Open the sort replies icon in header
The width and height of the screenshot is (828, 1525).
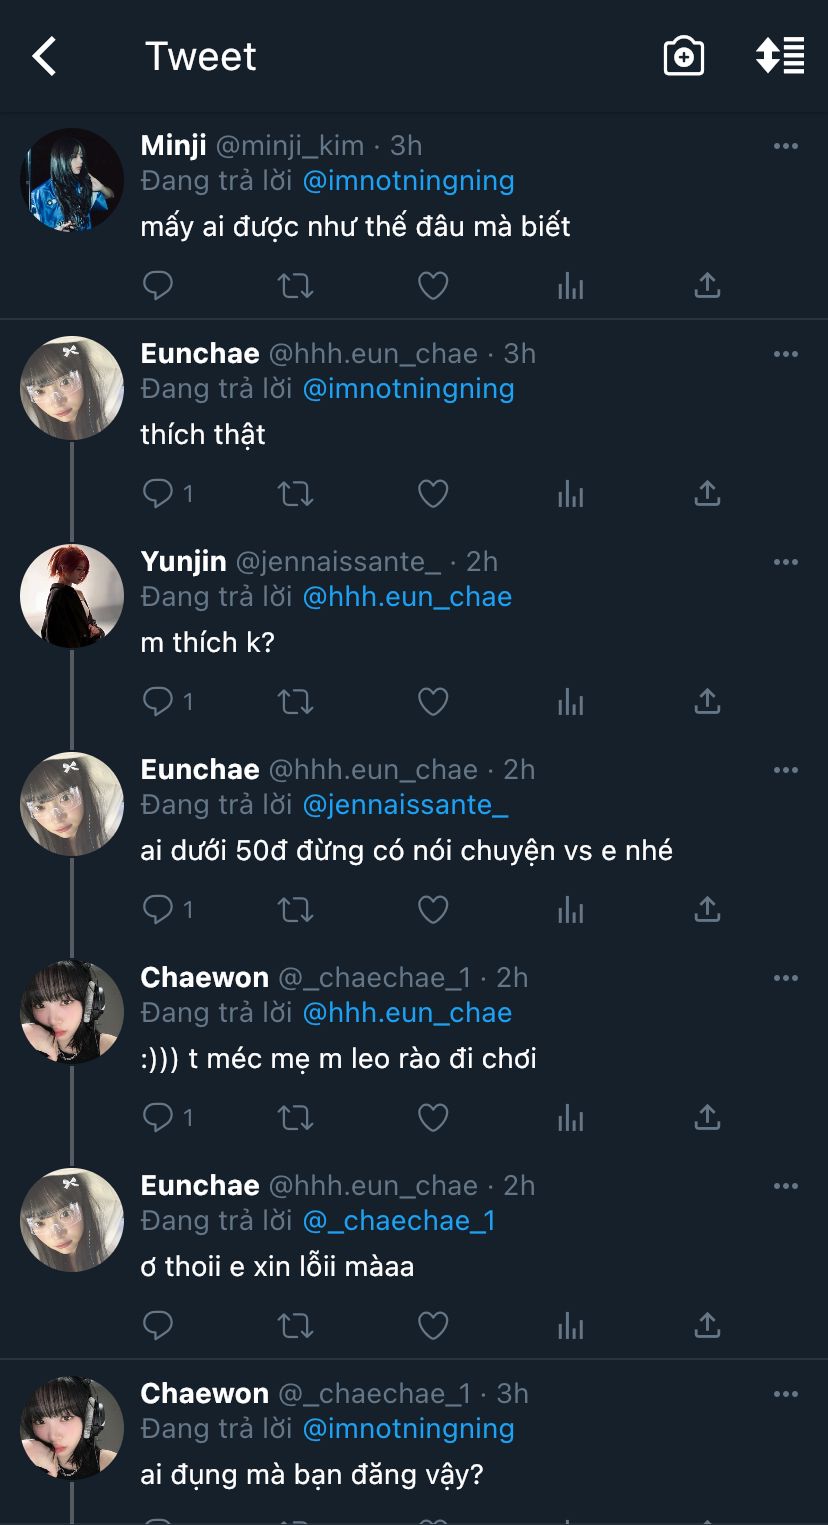[780, 57]
